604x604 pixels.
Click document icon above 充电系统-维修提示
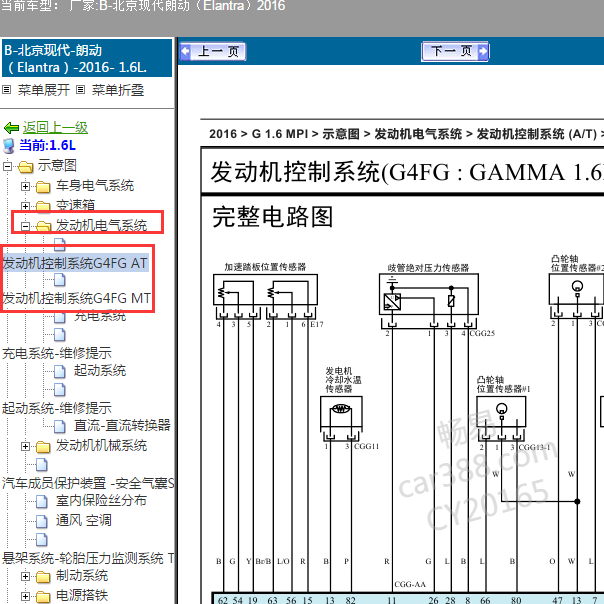click(60, 335)
